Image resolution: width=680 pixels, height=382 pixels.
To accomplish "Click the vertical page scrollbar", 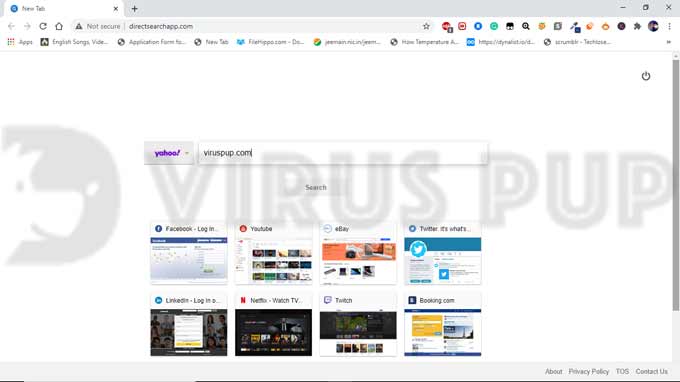I will pos(676,185).
